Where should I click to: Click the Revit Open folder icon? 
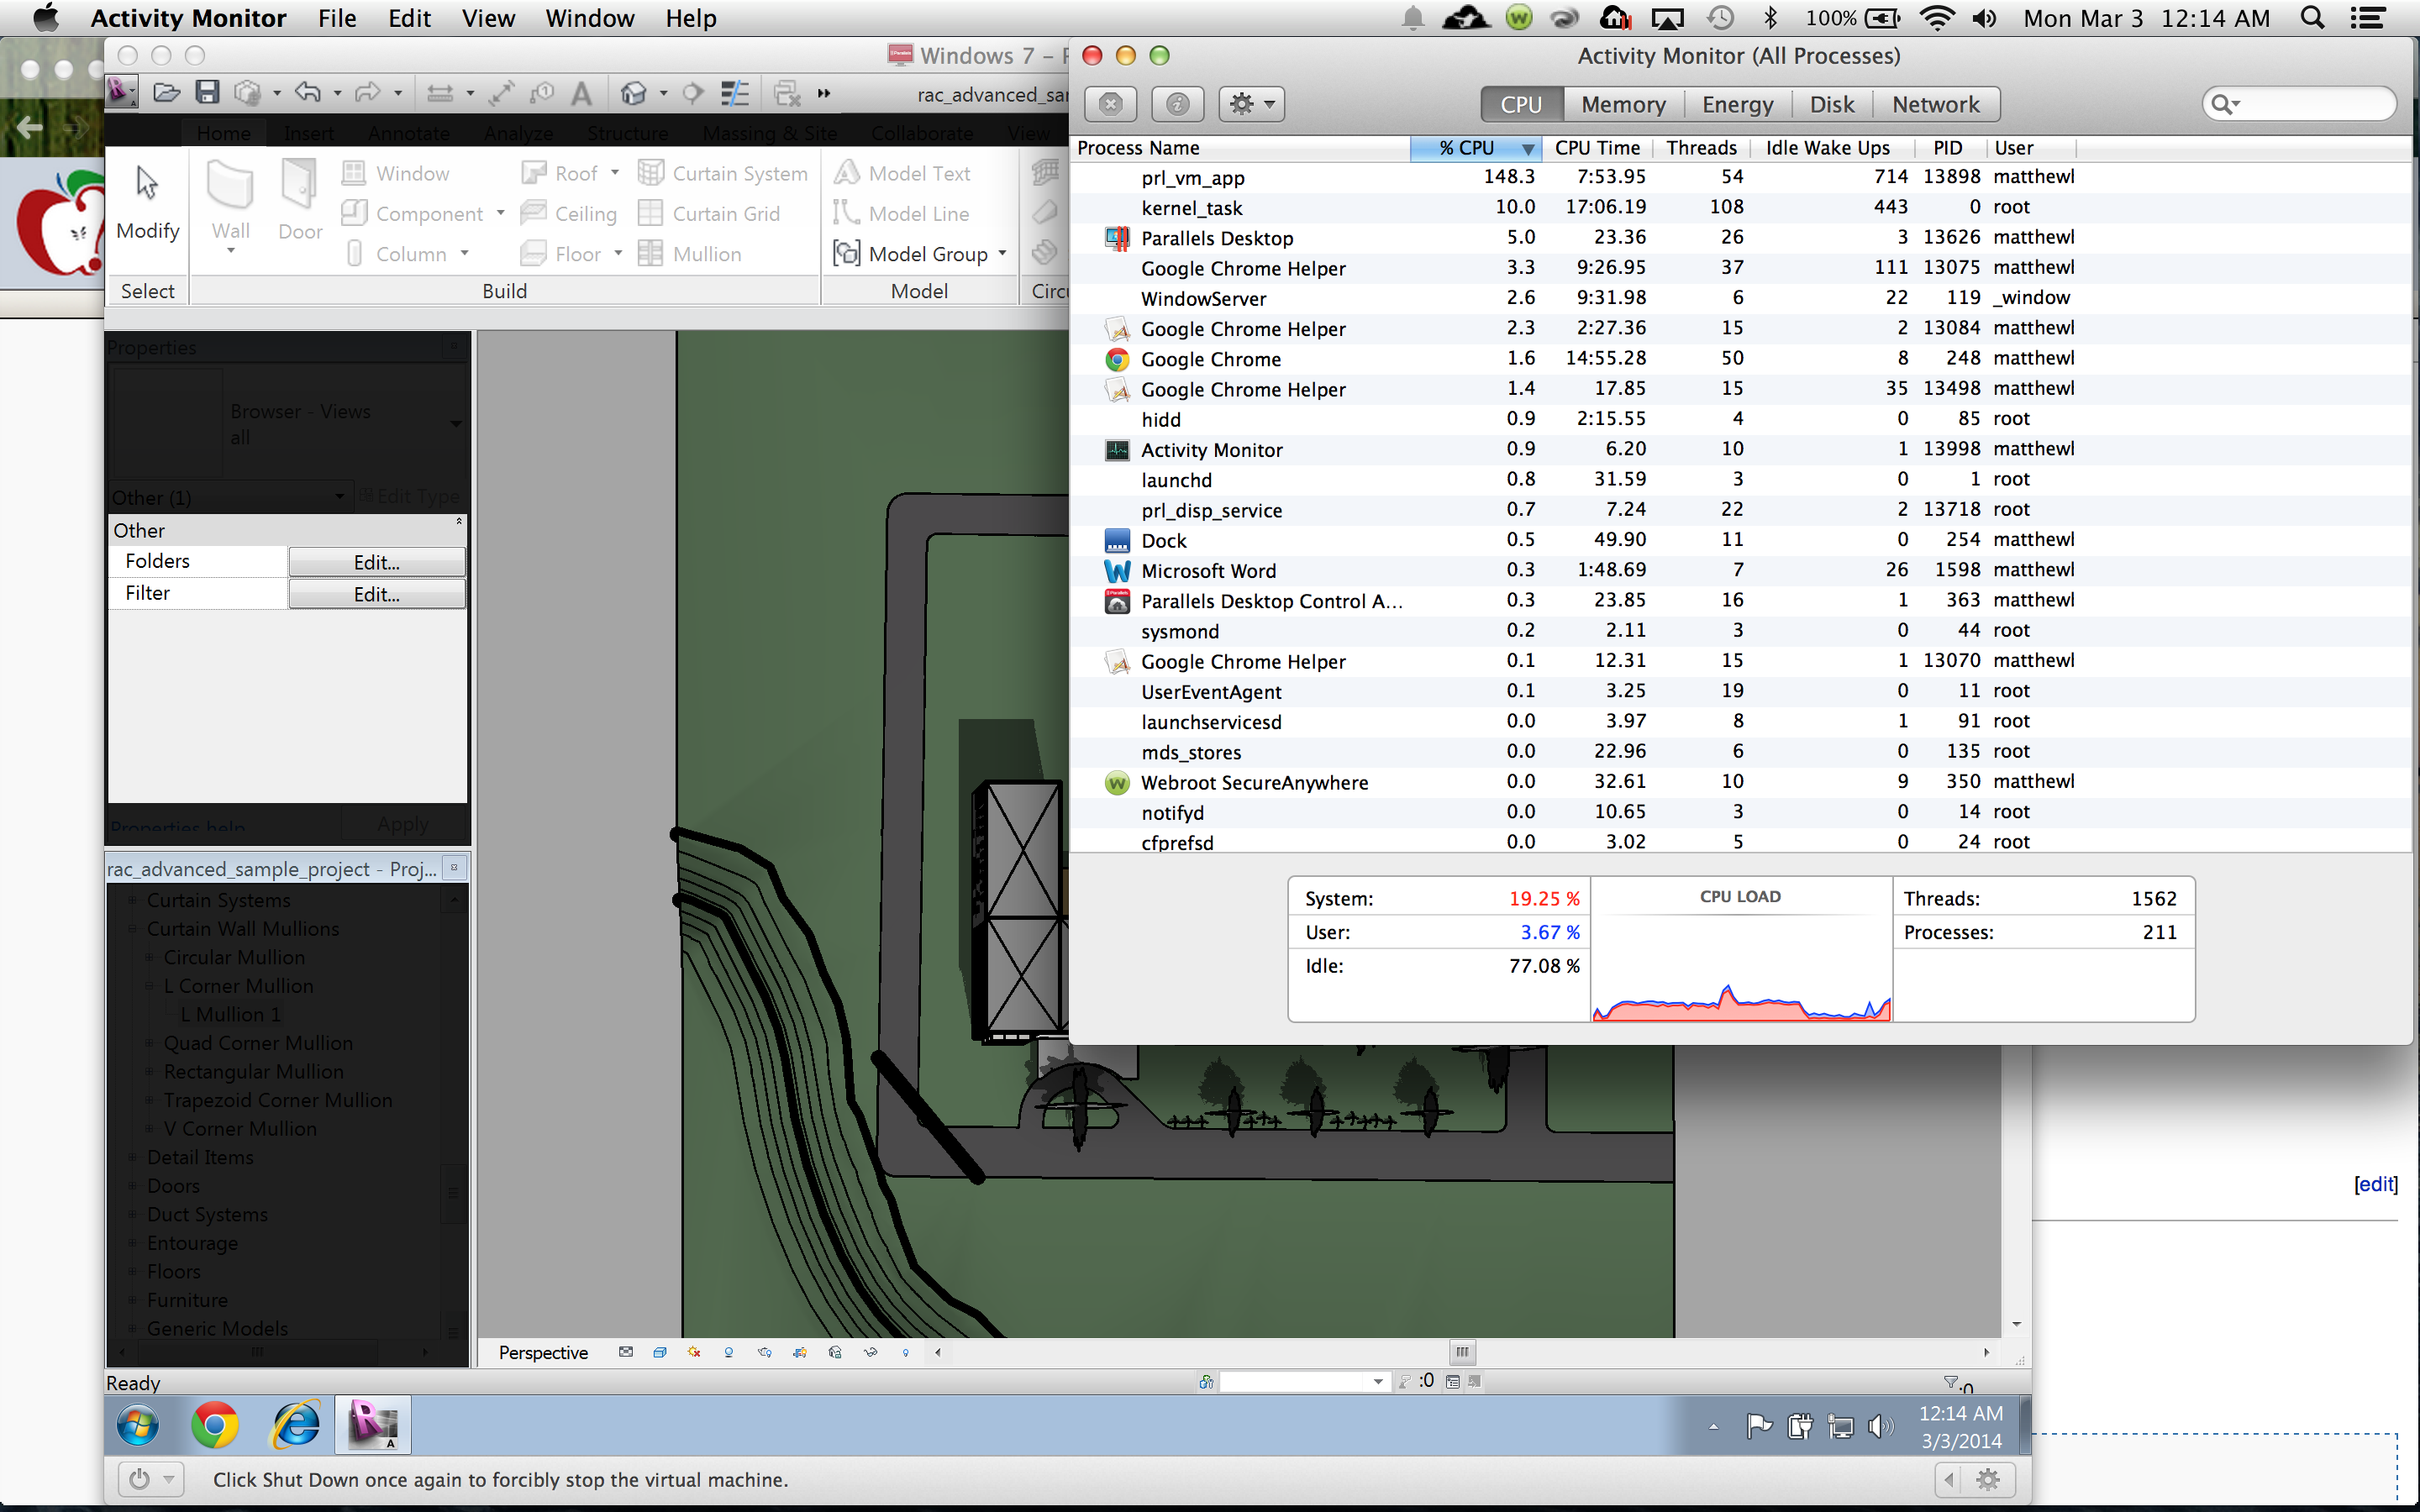(x=166, y=93)
